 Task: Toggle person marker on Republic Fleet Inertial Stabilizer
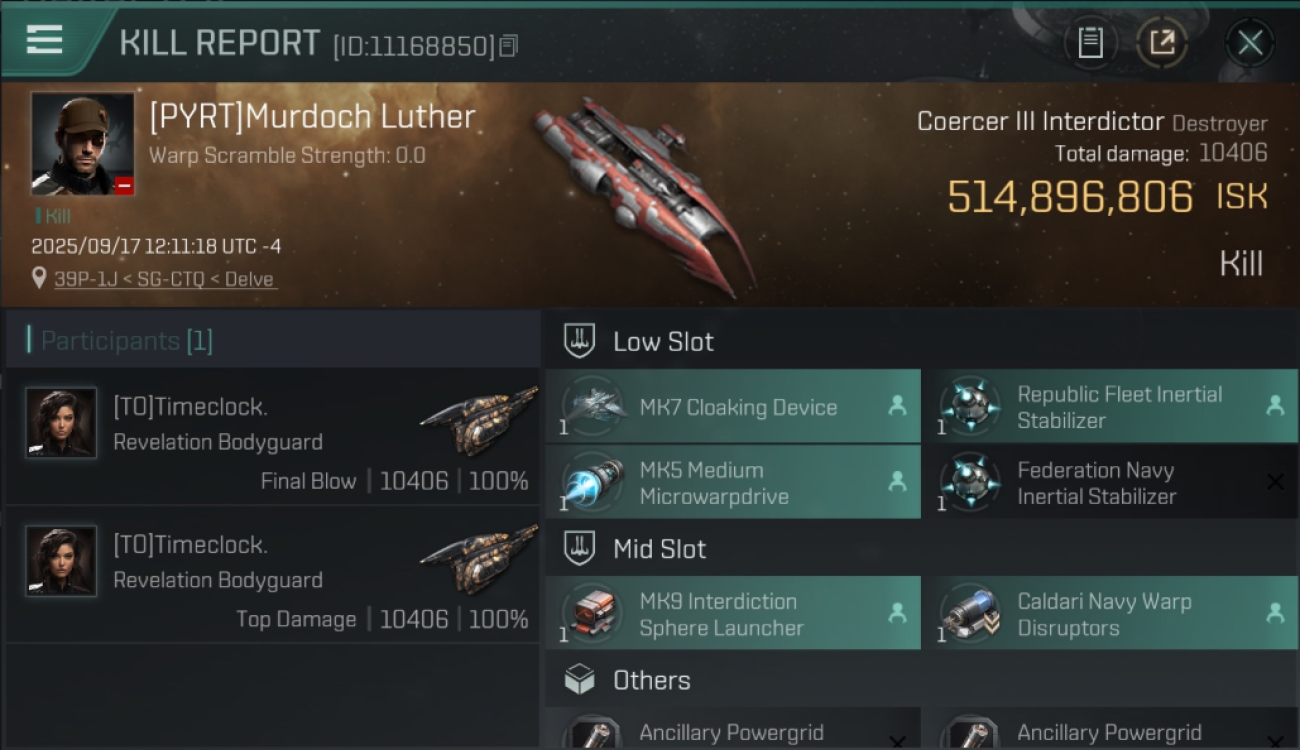pyautogui.click(x=1275, y=406)
